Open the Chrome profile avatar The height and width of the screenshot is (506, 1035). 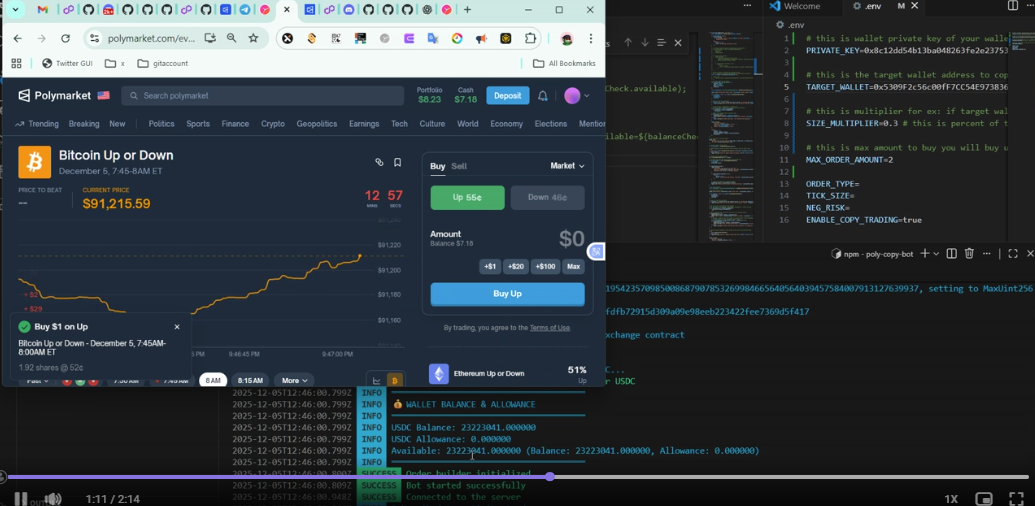tap(566, 38)
